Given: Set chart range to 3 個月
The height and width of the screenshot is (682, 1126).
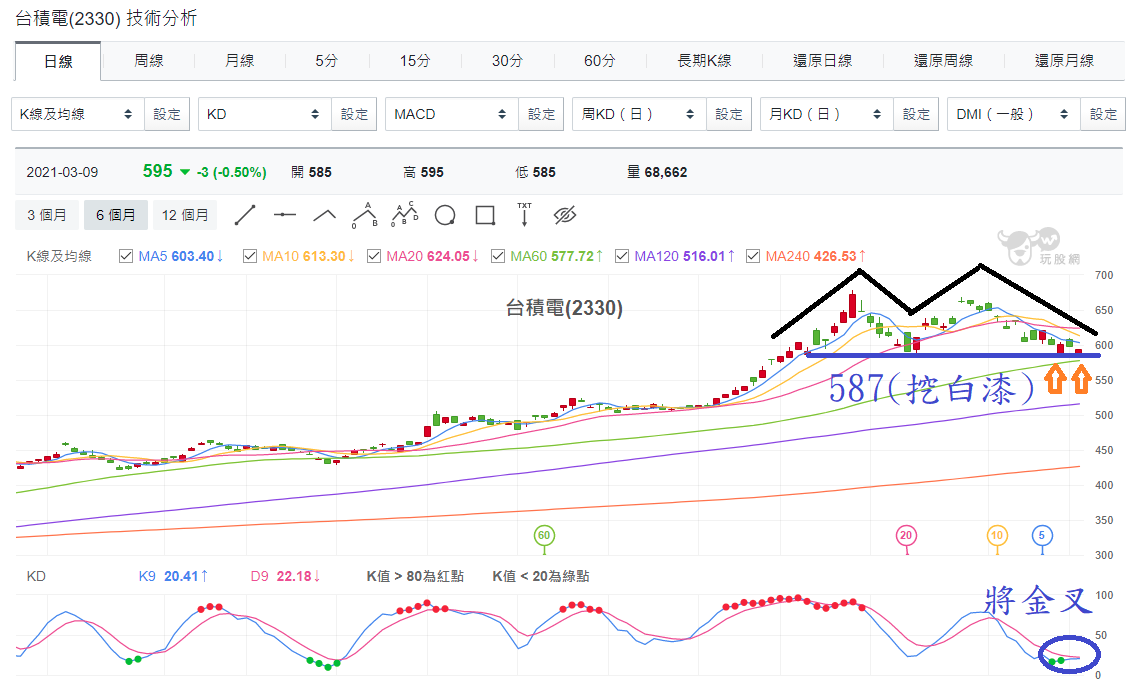Looking at the screenshot, I should [47, 215].
